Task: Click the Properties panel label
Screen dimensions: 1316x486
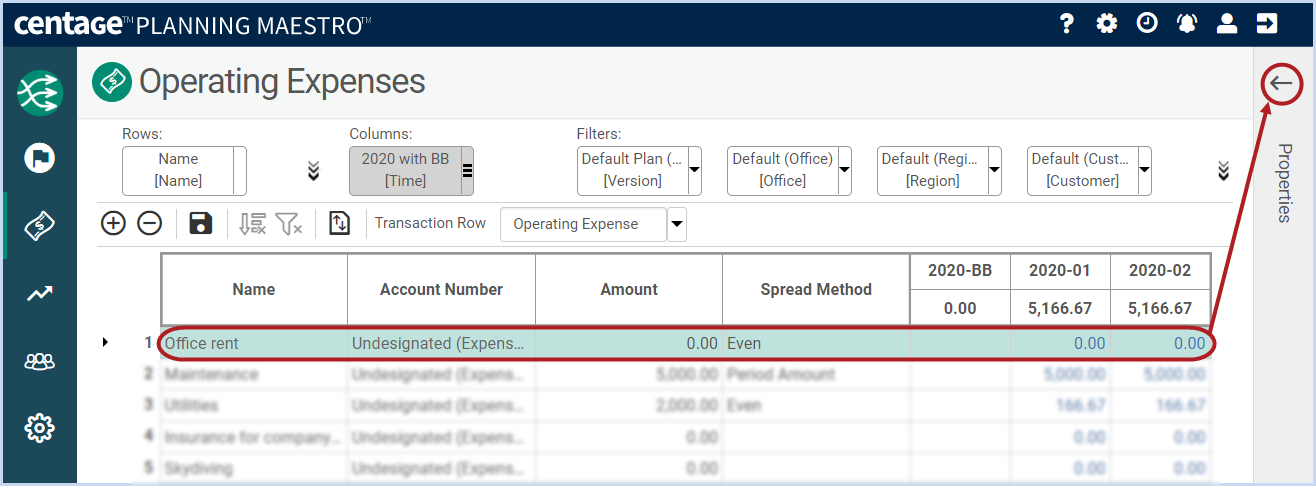Action: [1285, 183]
